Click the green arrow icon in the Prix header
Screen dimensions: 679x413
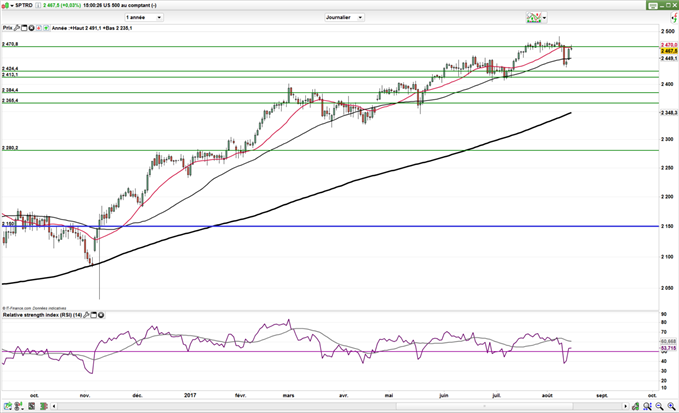pos(46,28)
